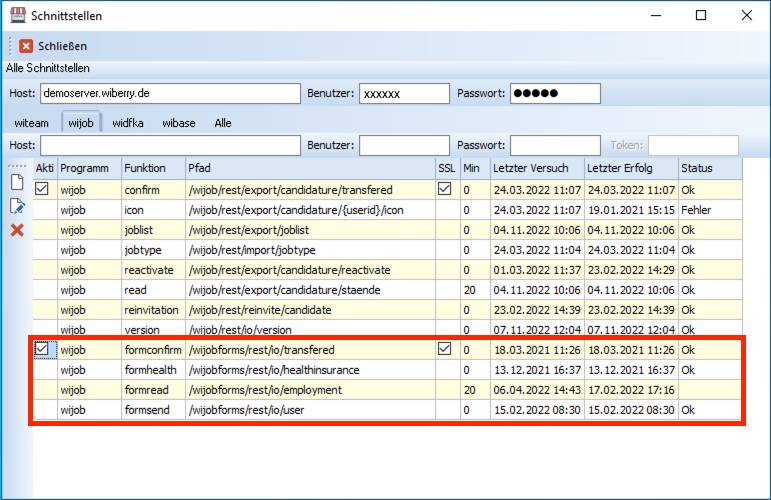Click the top Passwort input field
This screenshot has height=500, width=771.
555,93
